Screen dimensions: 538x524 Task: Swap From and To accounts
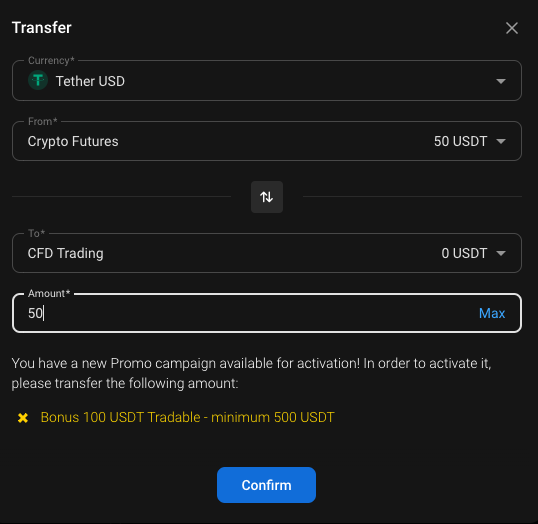pos(267,197)
